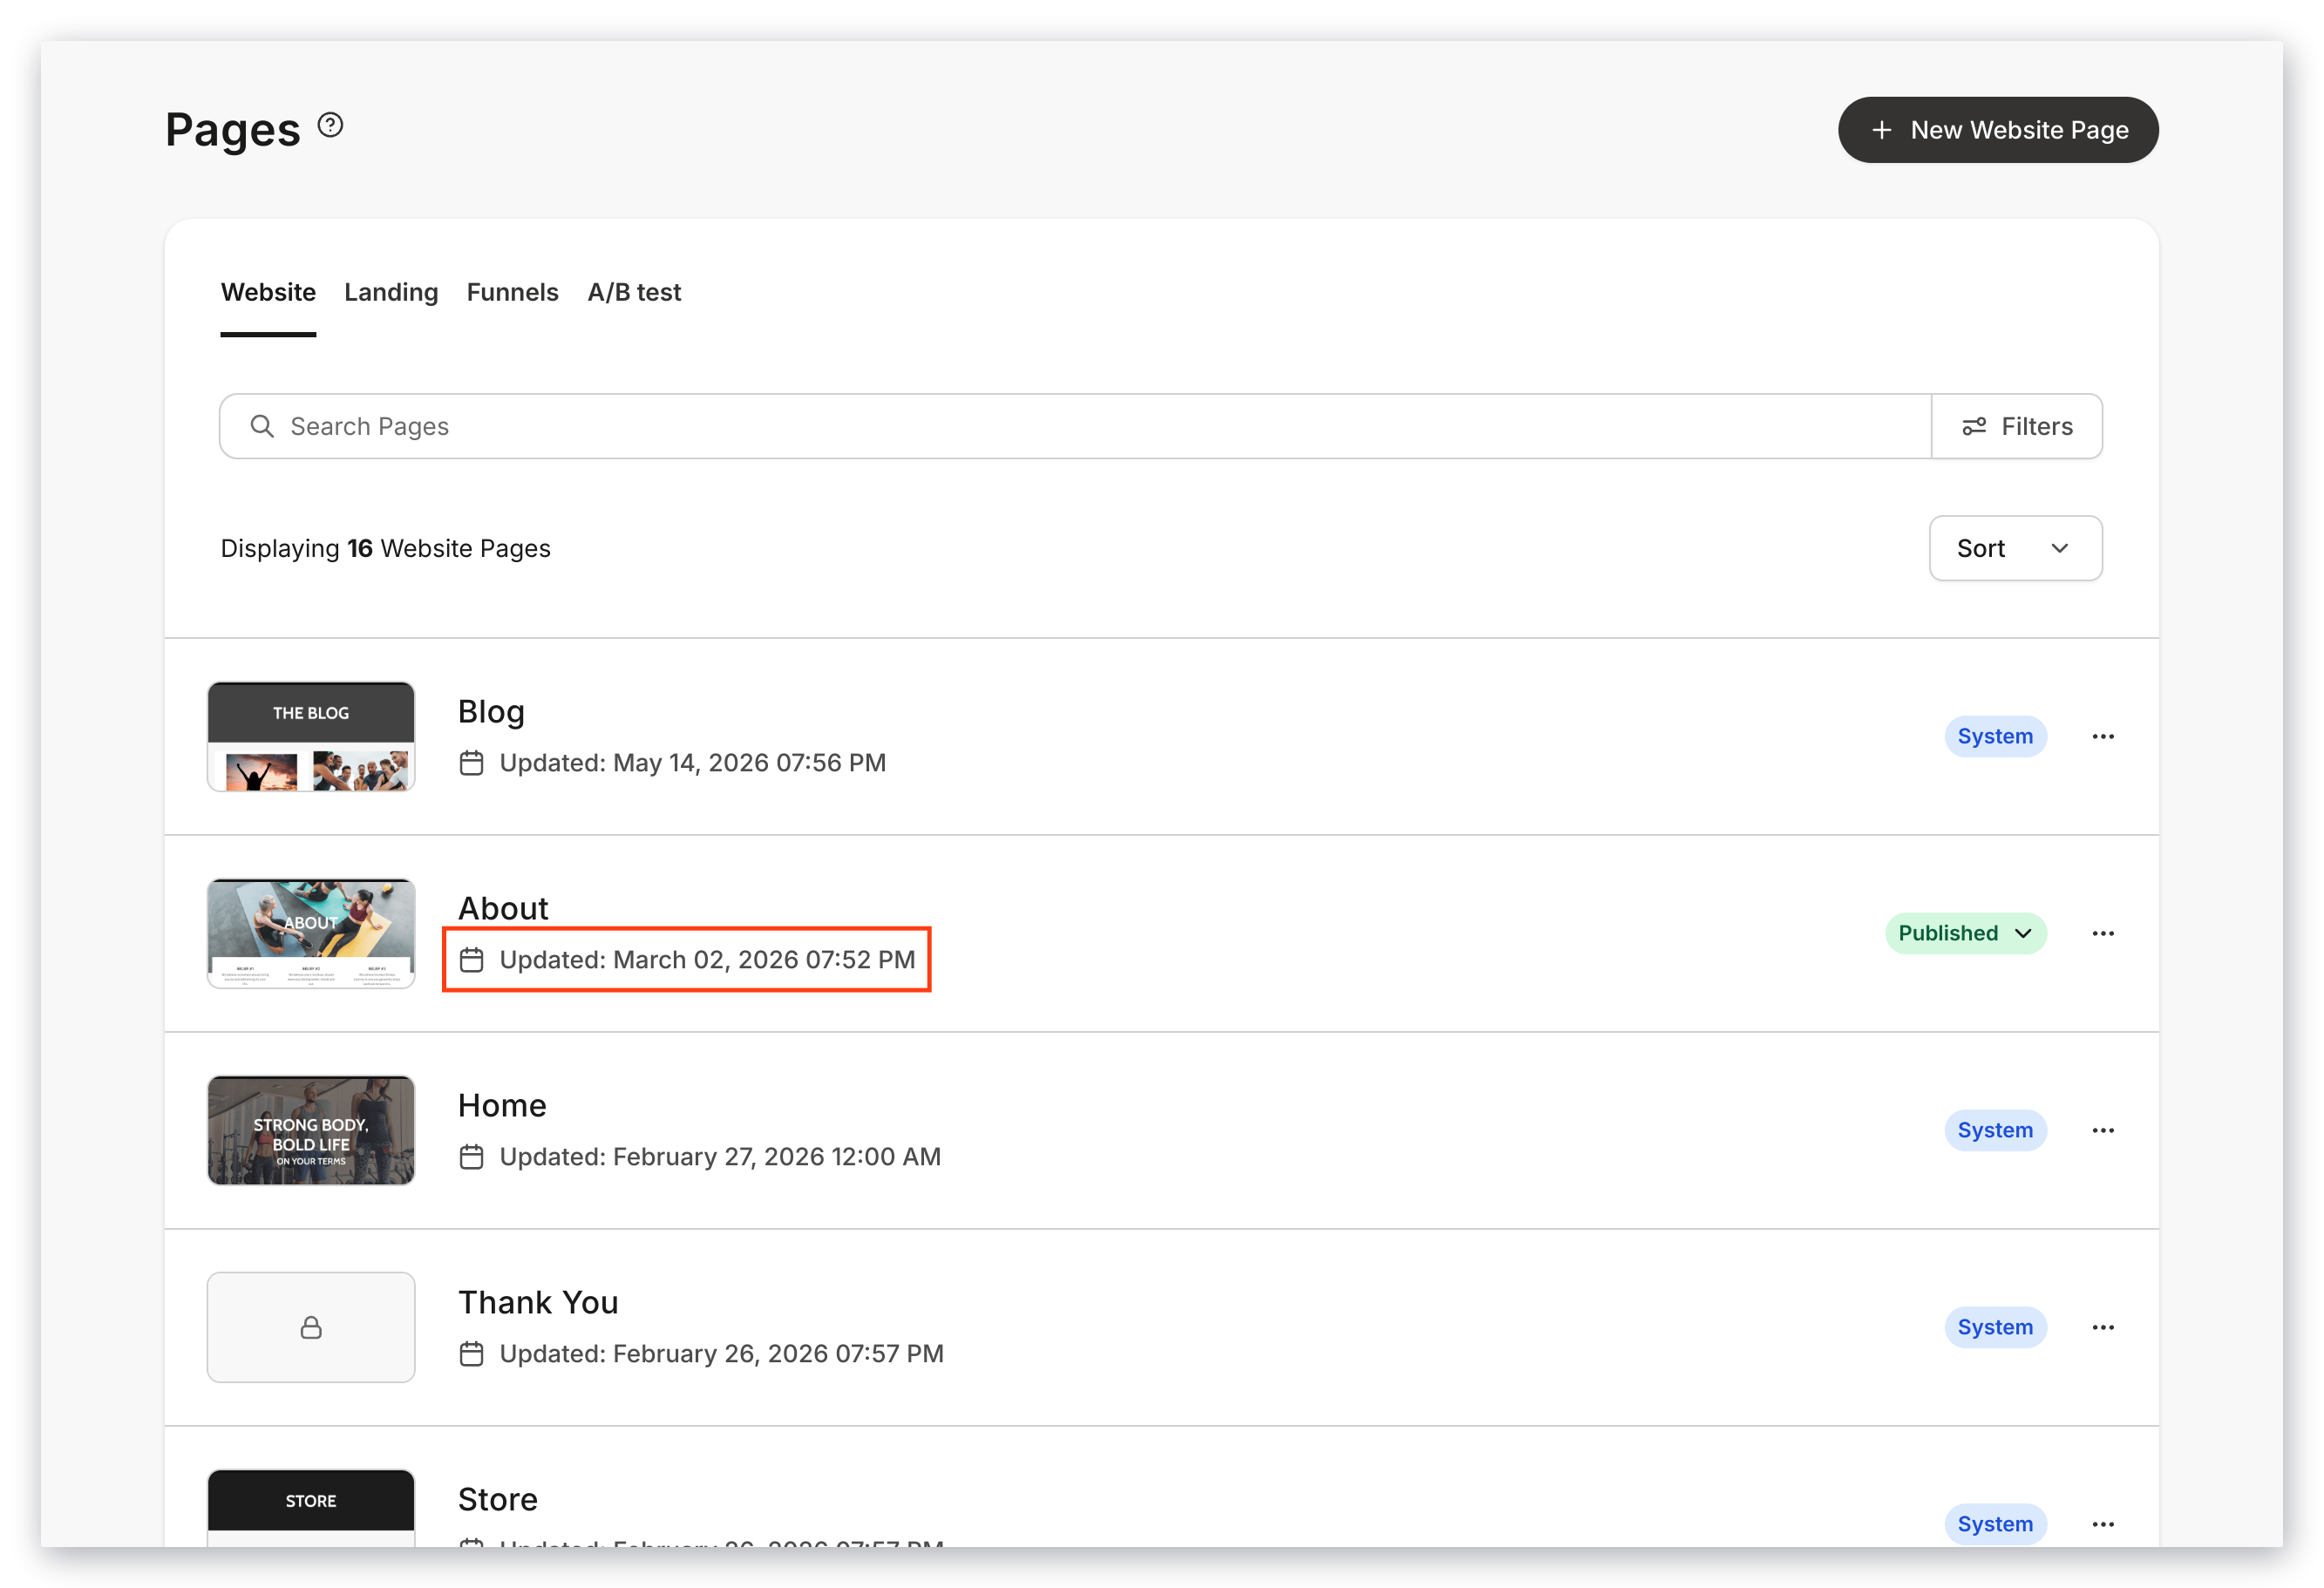This screenshot has height=1588, width=2324.
Task: Click 'Updated: March 02, 2026 07:52 PM' text
Action: (707, 960)
